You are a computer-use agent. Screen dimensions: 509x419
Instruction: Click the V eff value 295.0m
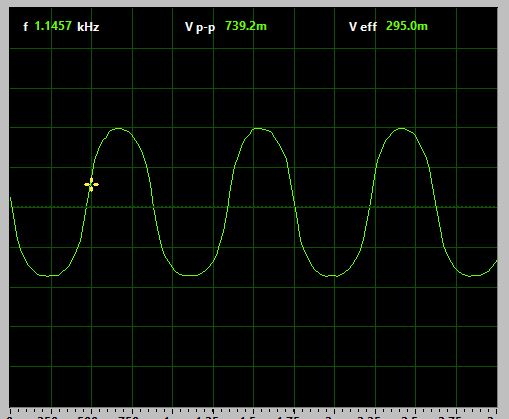(407, 26)
